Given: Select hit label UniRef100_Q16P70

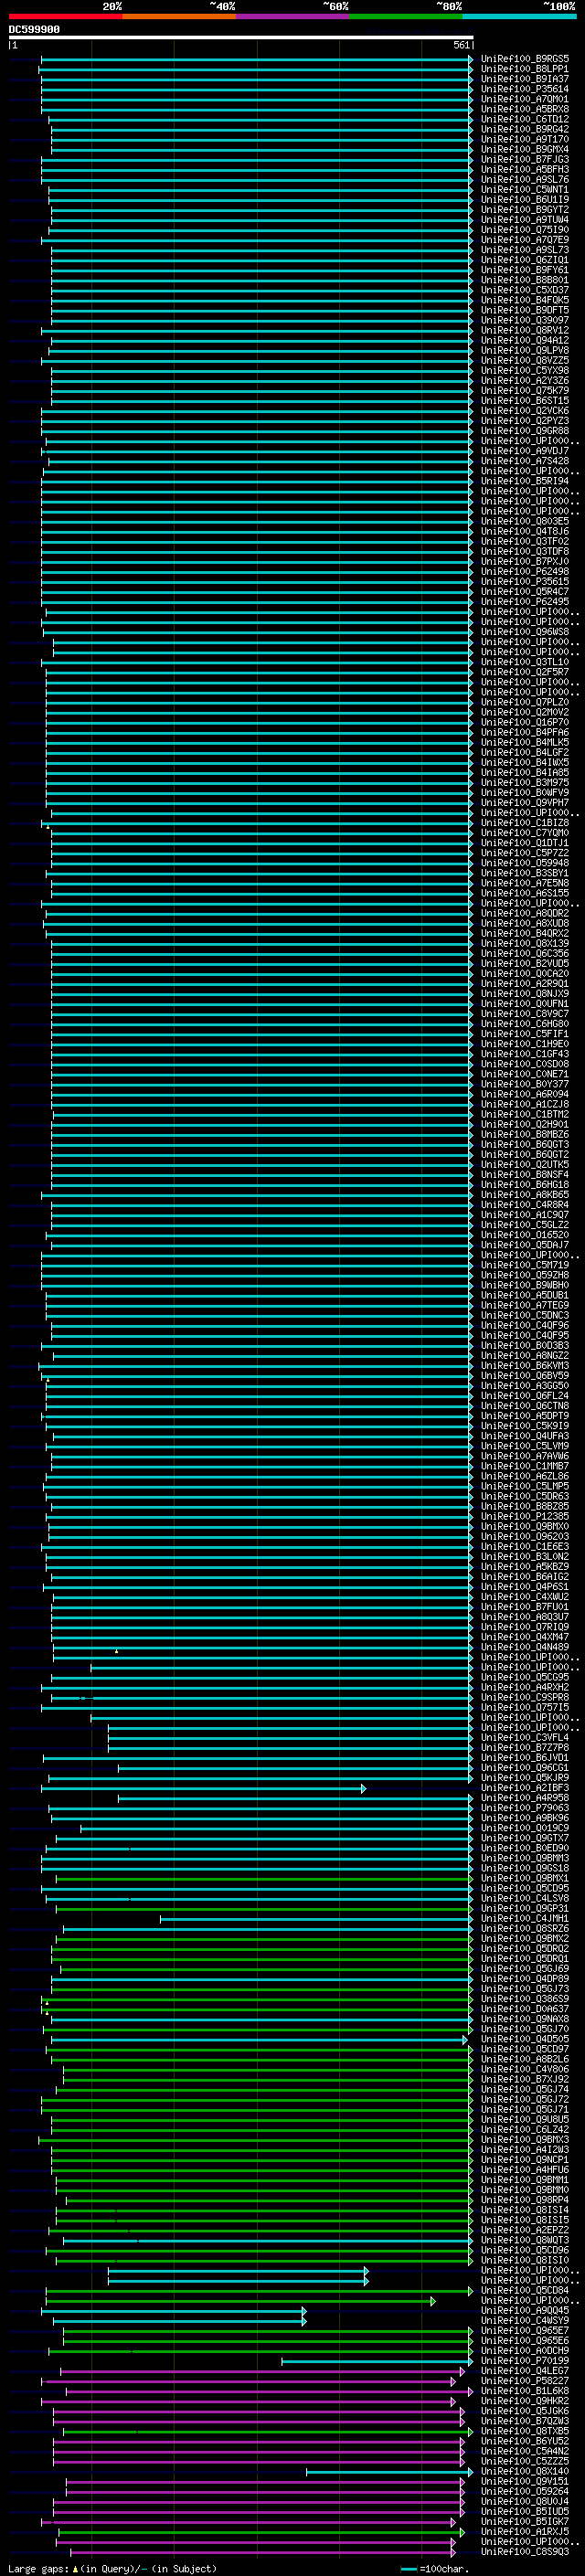Looking at the screenshot, I should (524, 722).
